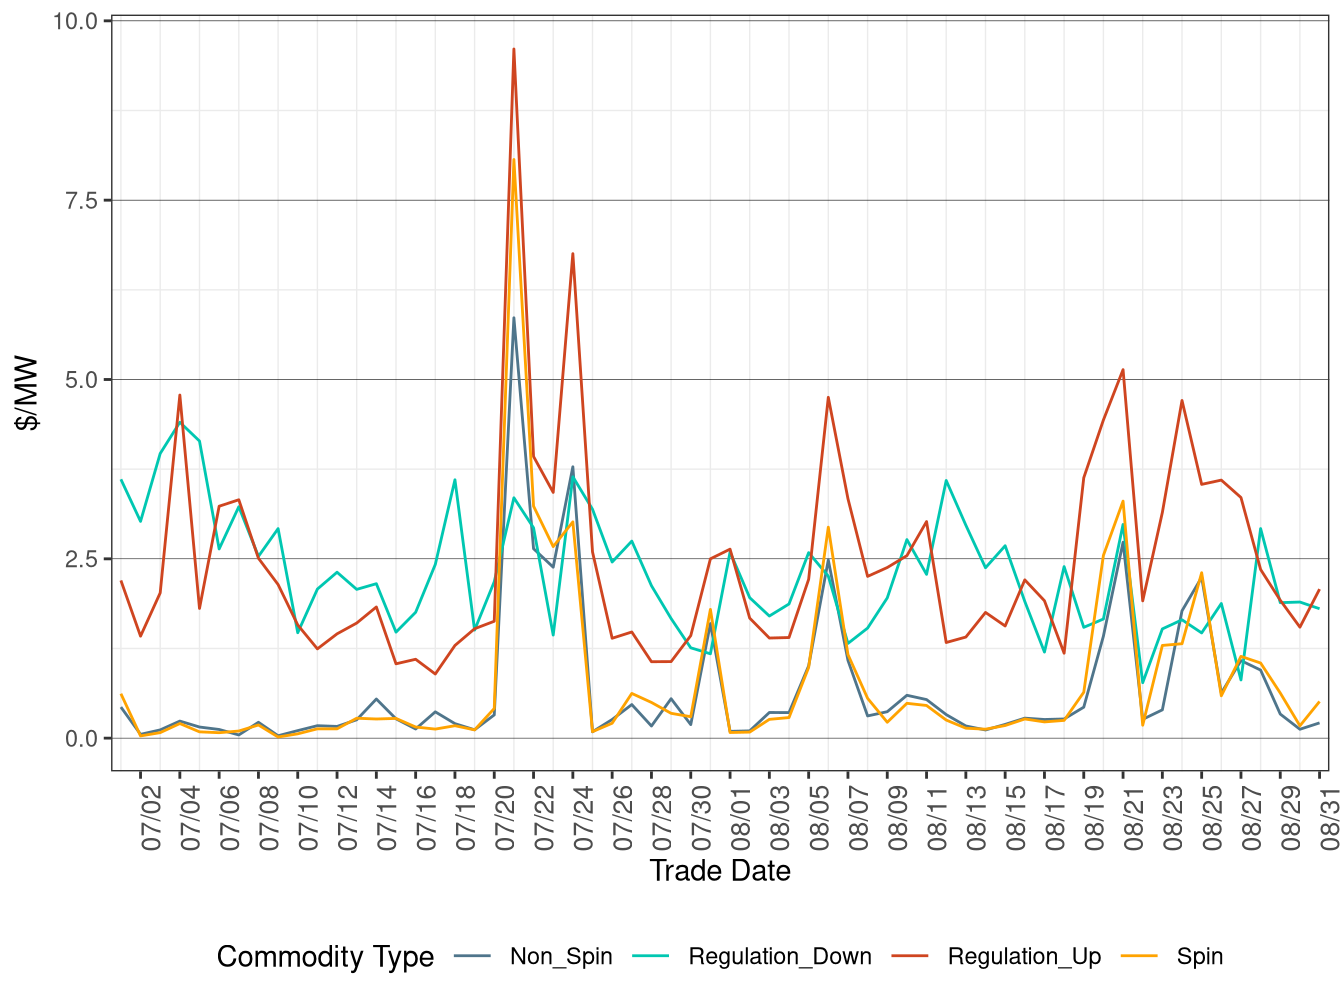Select the 07/24 date tick label
Screen dimensions: 1344x1008
coord(584,818)
